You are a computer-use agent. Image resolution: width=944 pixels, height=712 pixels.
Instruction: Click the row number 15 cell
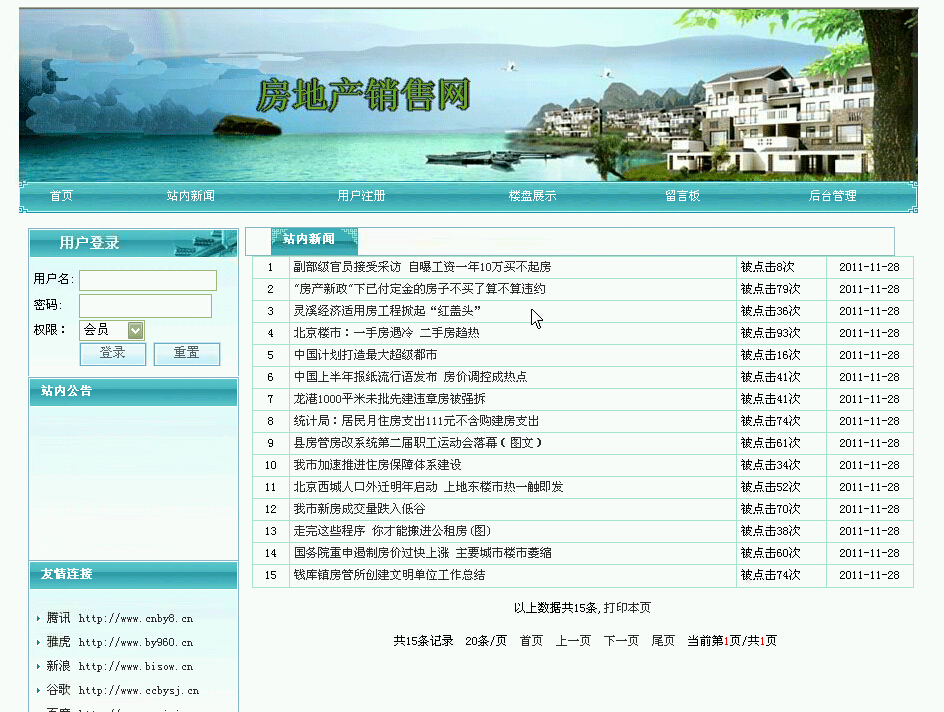coord(271,575)
